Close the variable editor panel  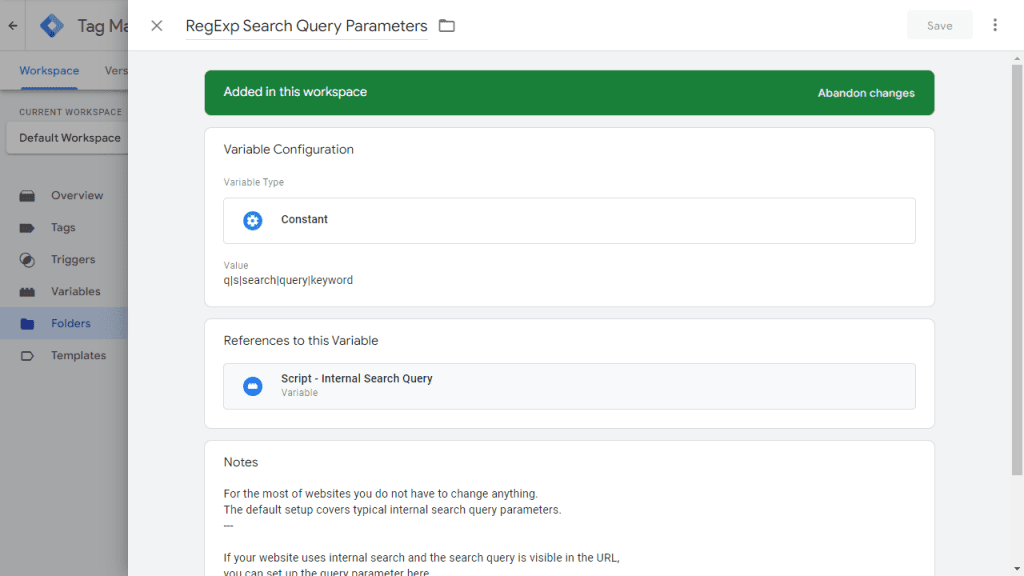157,25
